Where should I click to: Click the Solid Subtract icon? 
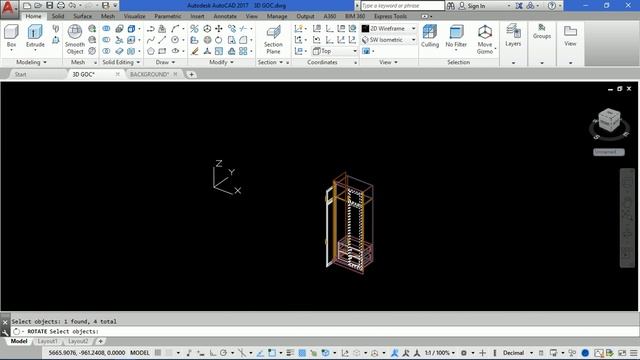click(x=106, y=40)
